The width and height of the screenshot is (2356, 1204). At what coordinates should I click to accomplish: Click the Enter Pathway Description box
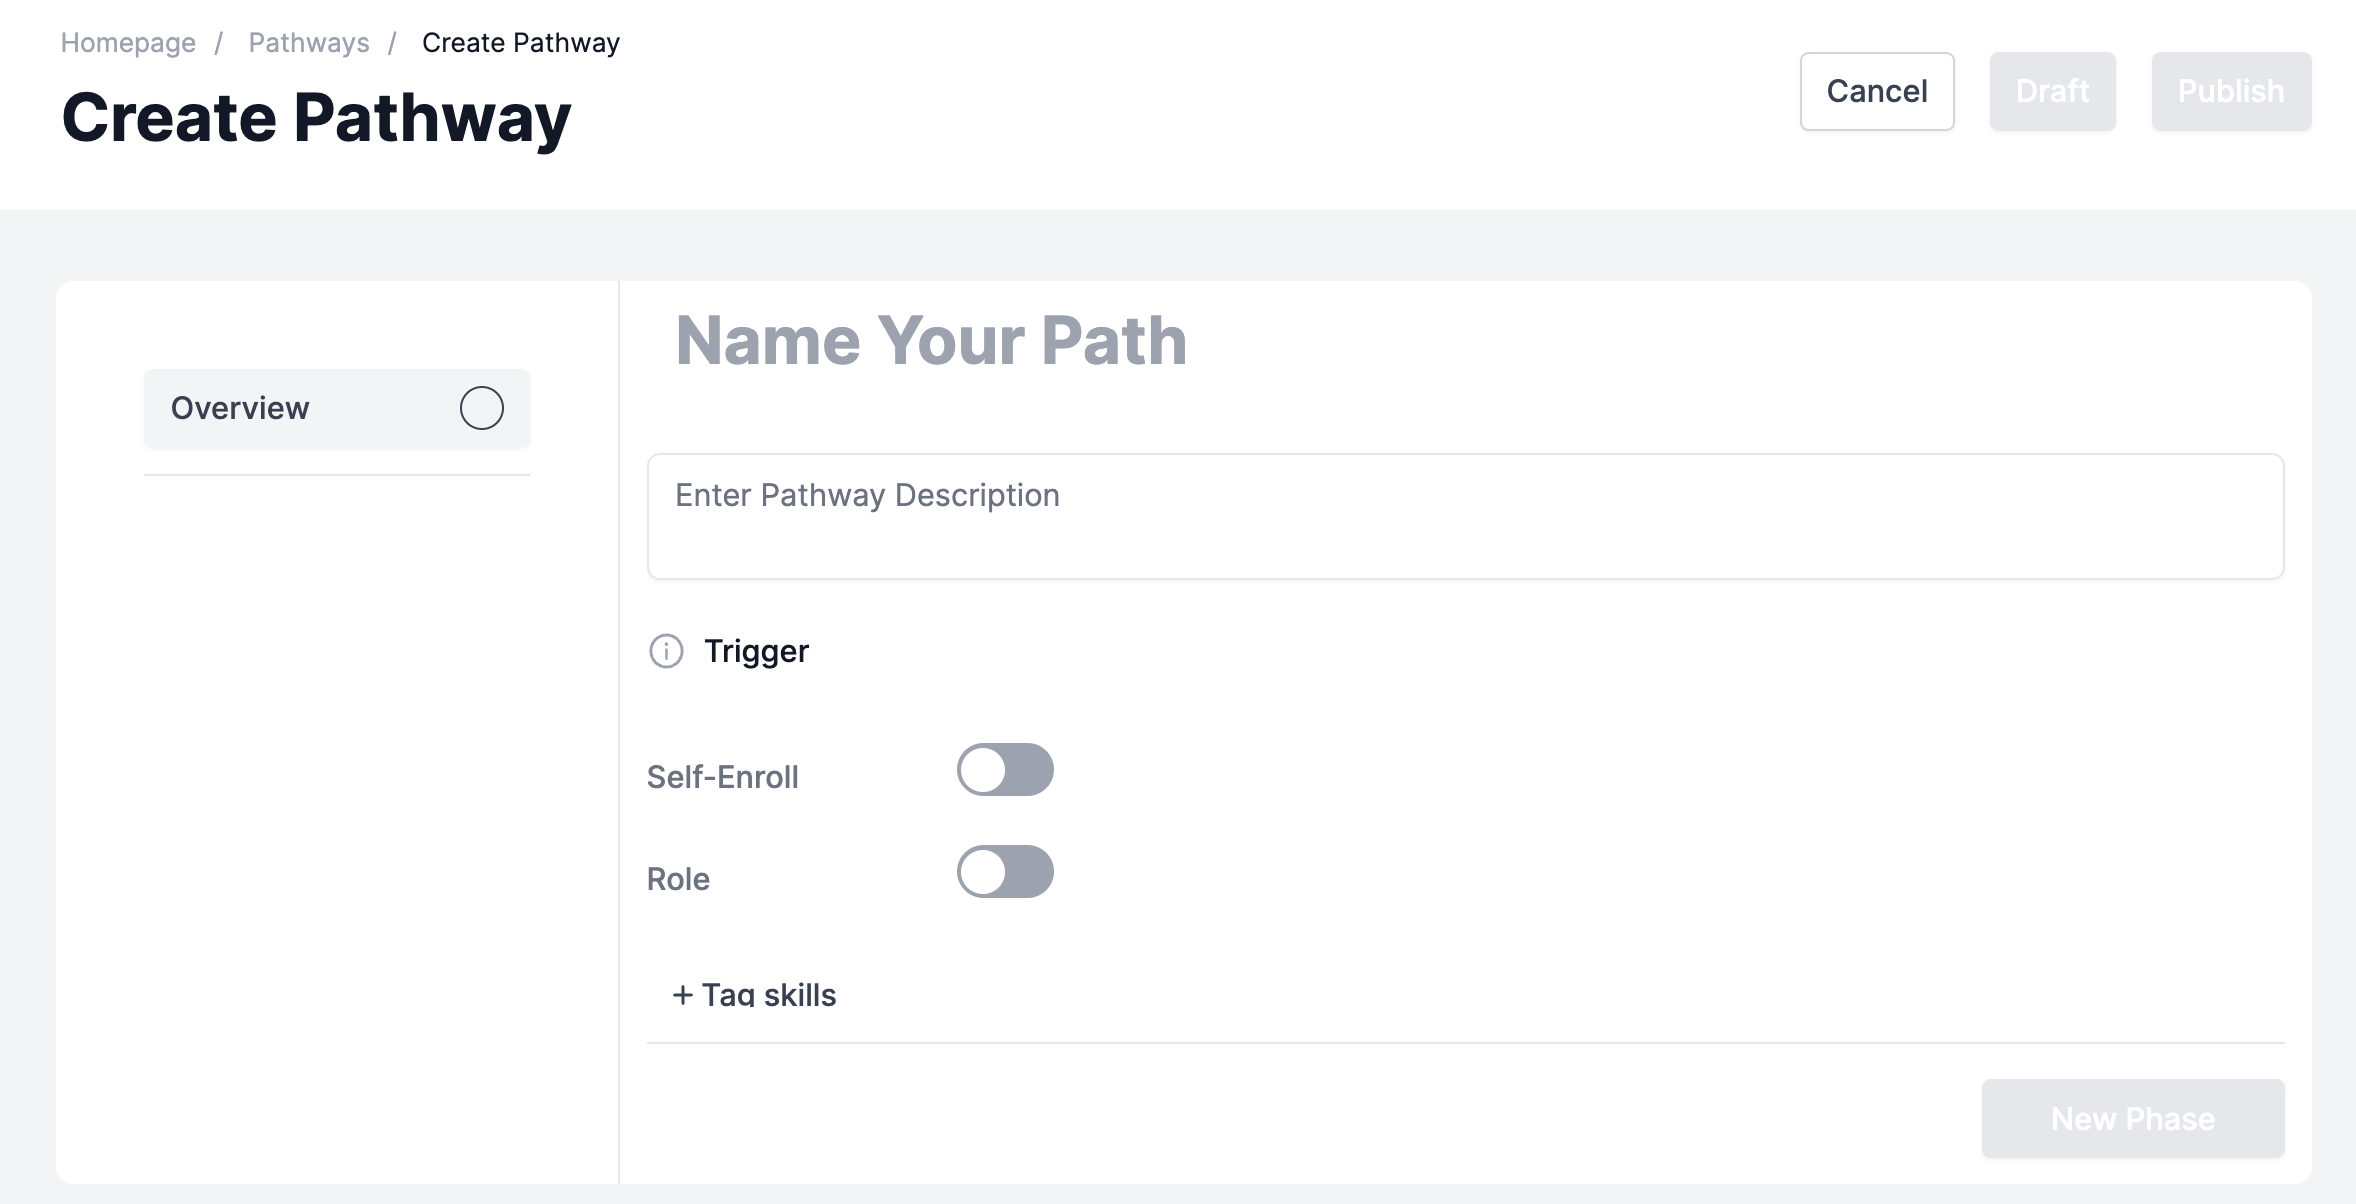click(1465, 516)
